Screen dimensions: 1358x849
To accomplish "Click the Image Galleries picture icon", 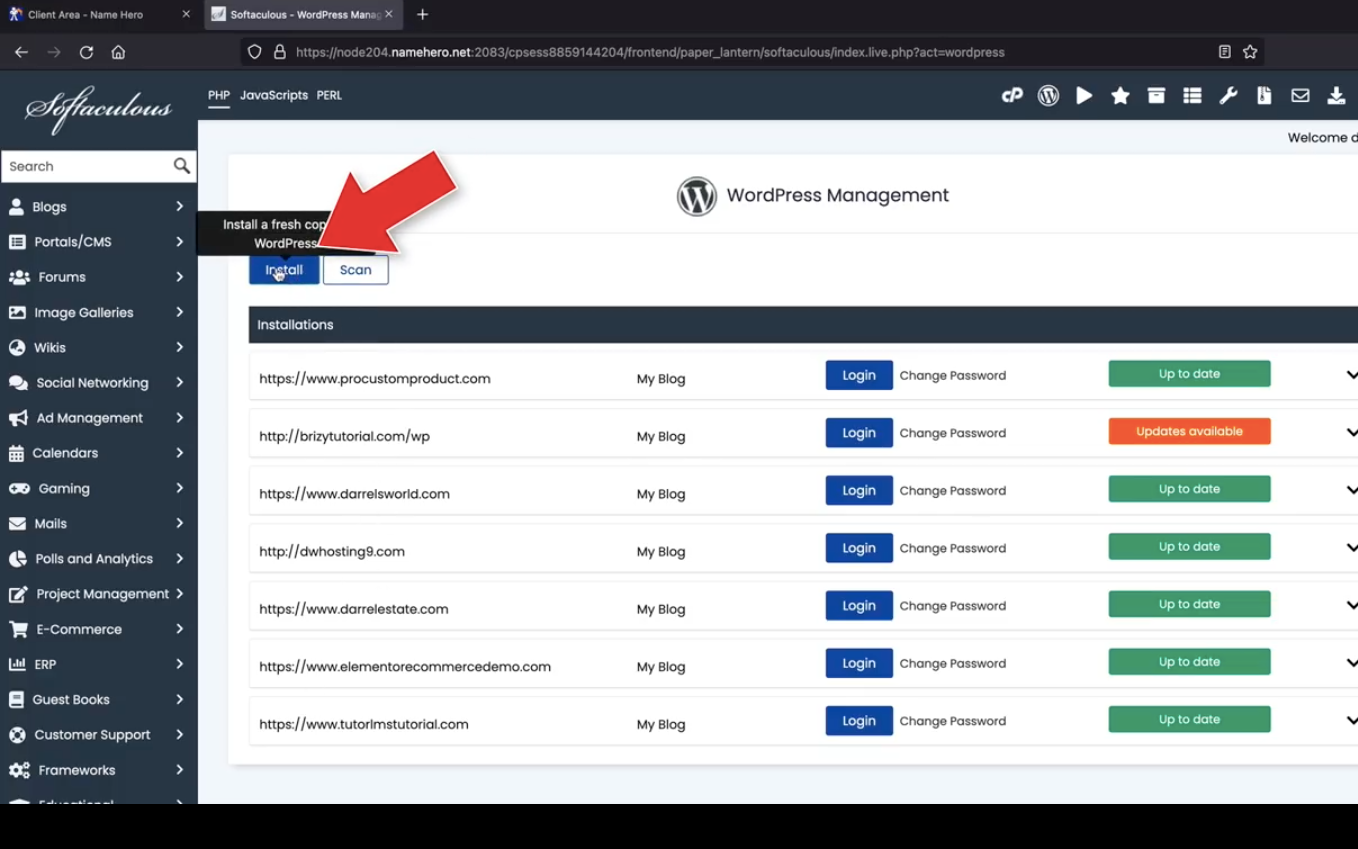I will [17, 312].
